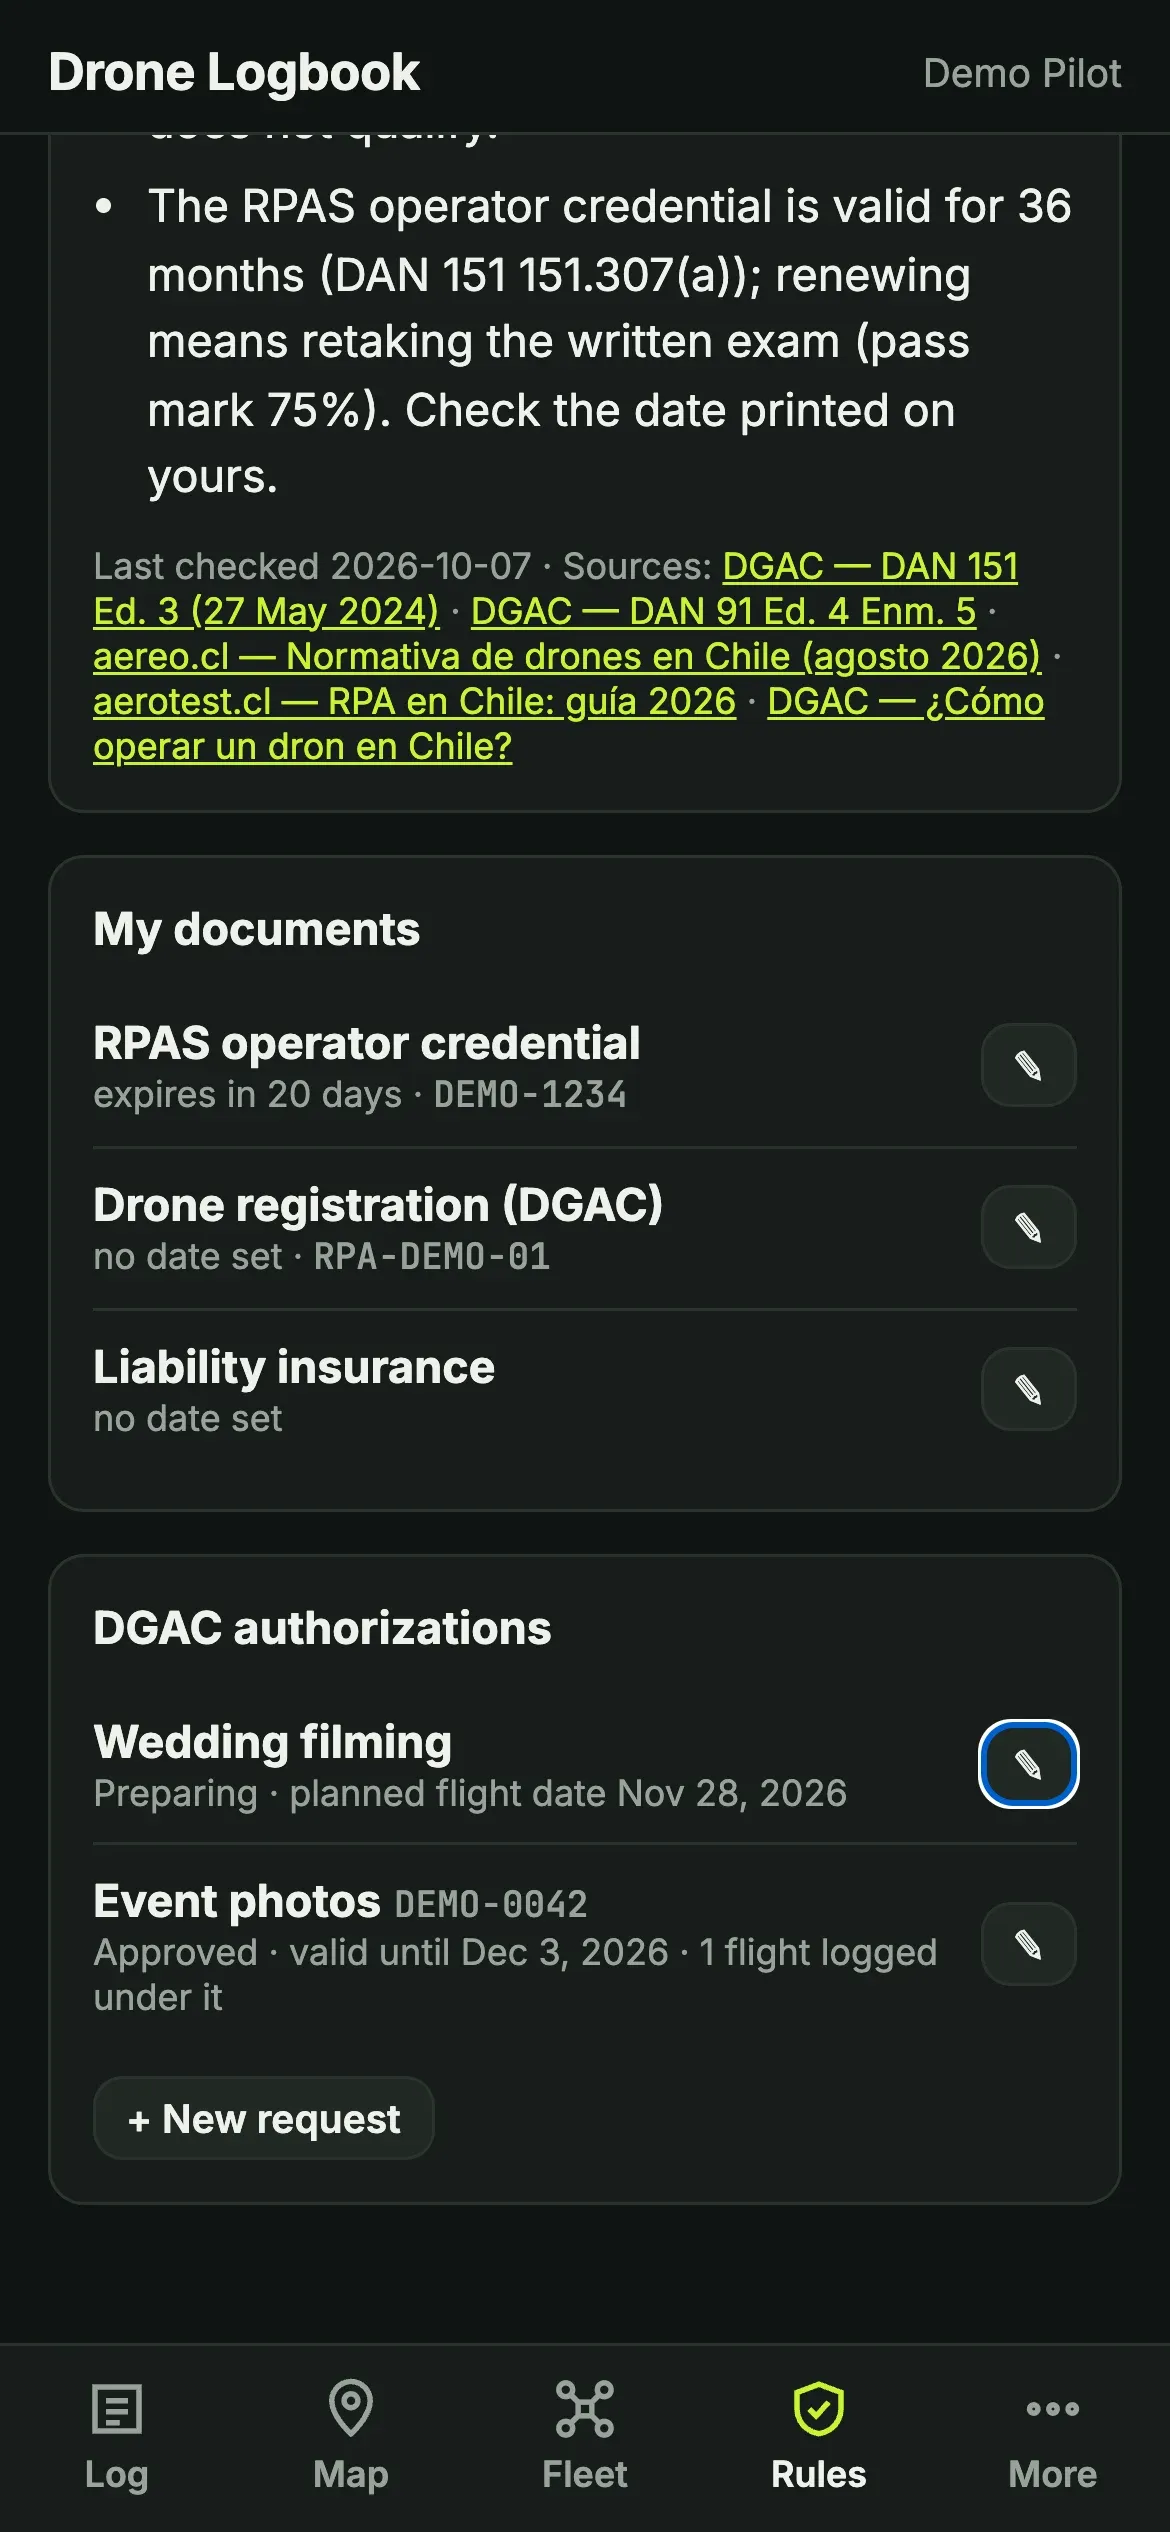Select the 'RPA-DEMO-01' registration number
This screenshot has width=1170, height=2532.
pyautogui.click(x=432, y=1257)
